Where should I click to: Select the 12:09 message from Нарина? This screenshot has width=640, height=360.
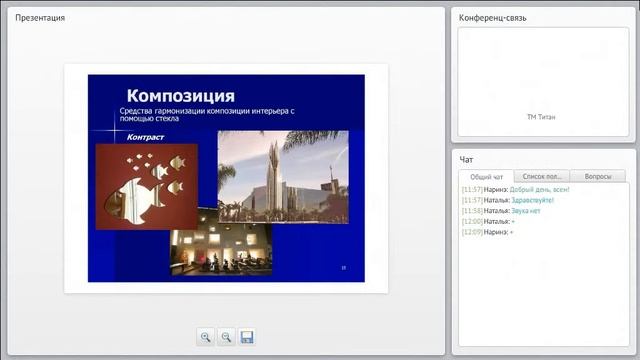click(x=487, y=232)
